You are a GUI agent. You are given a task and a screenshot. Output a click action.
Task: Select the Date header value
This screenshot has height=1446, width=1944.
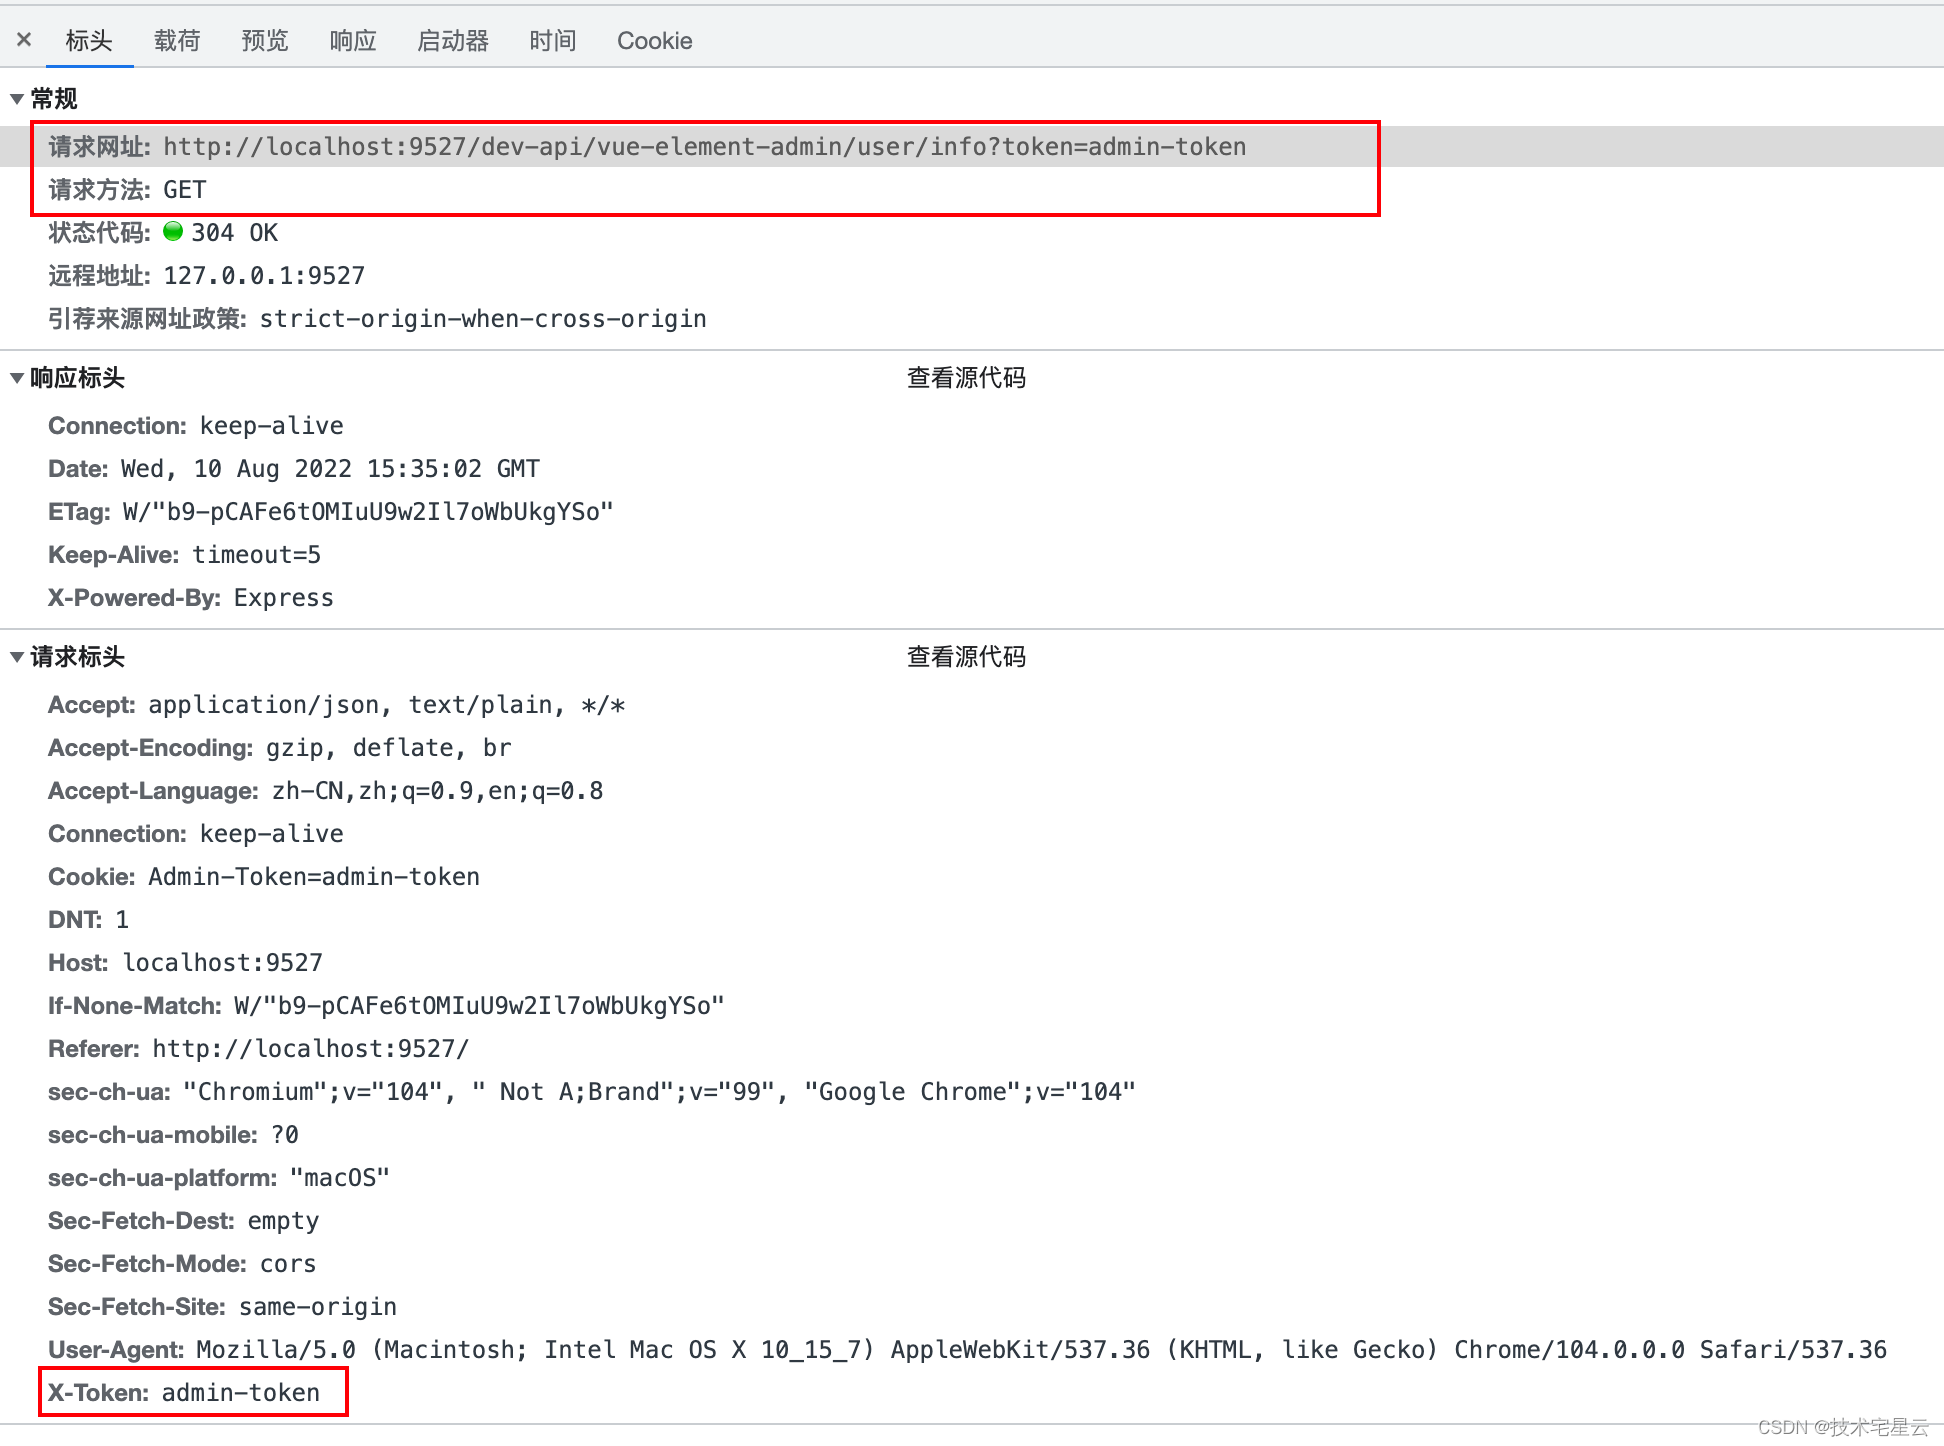[x=330, y=469]
